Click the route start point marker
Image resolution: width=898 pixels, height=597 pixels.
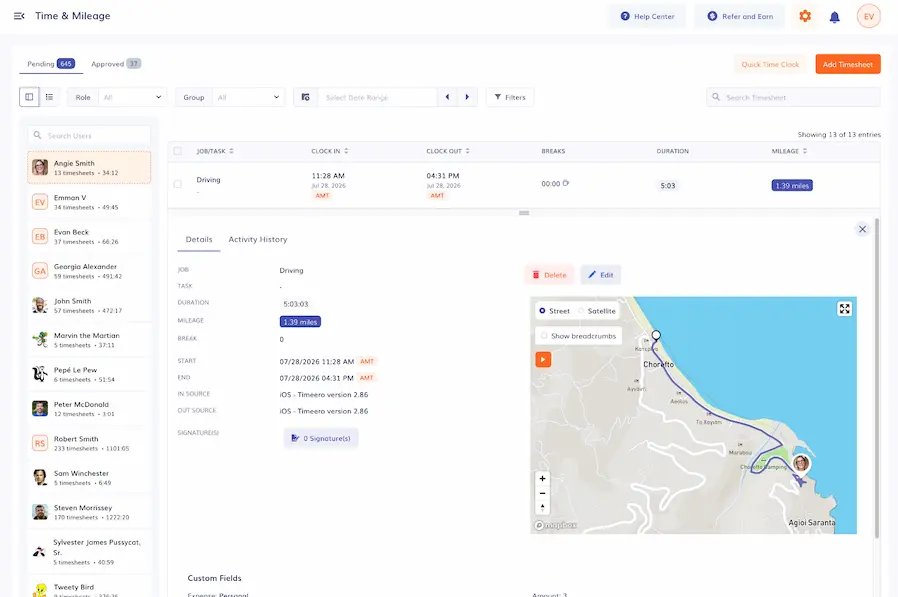656,335
